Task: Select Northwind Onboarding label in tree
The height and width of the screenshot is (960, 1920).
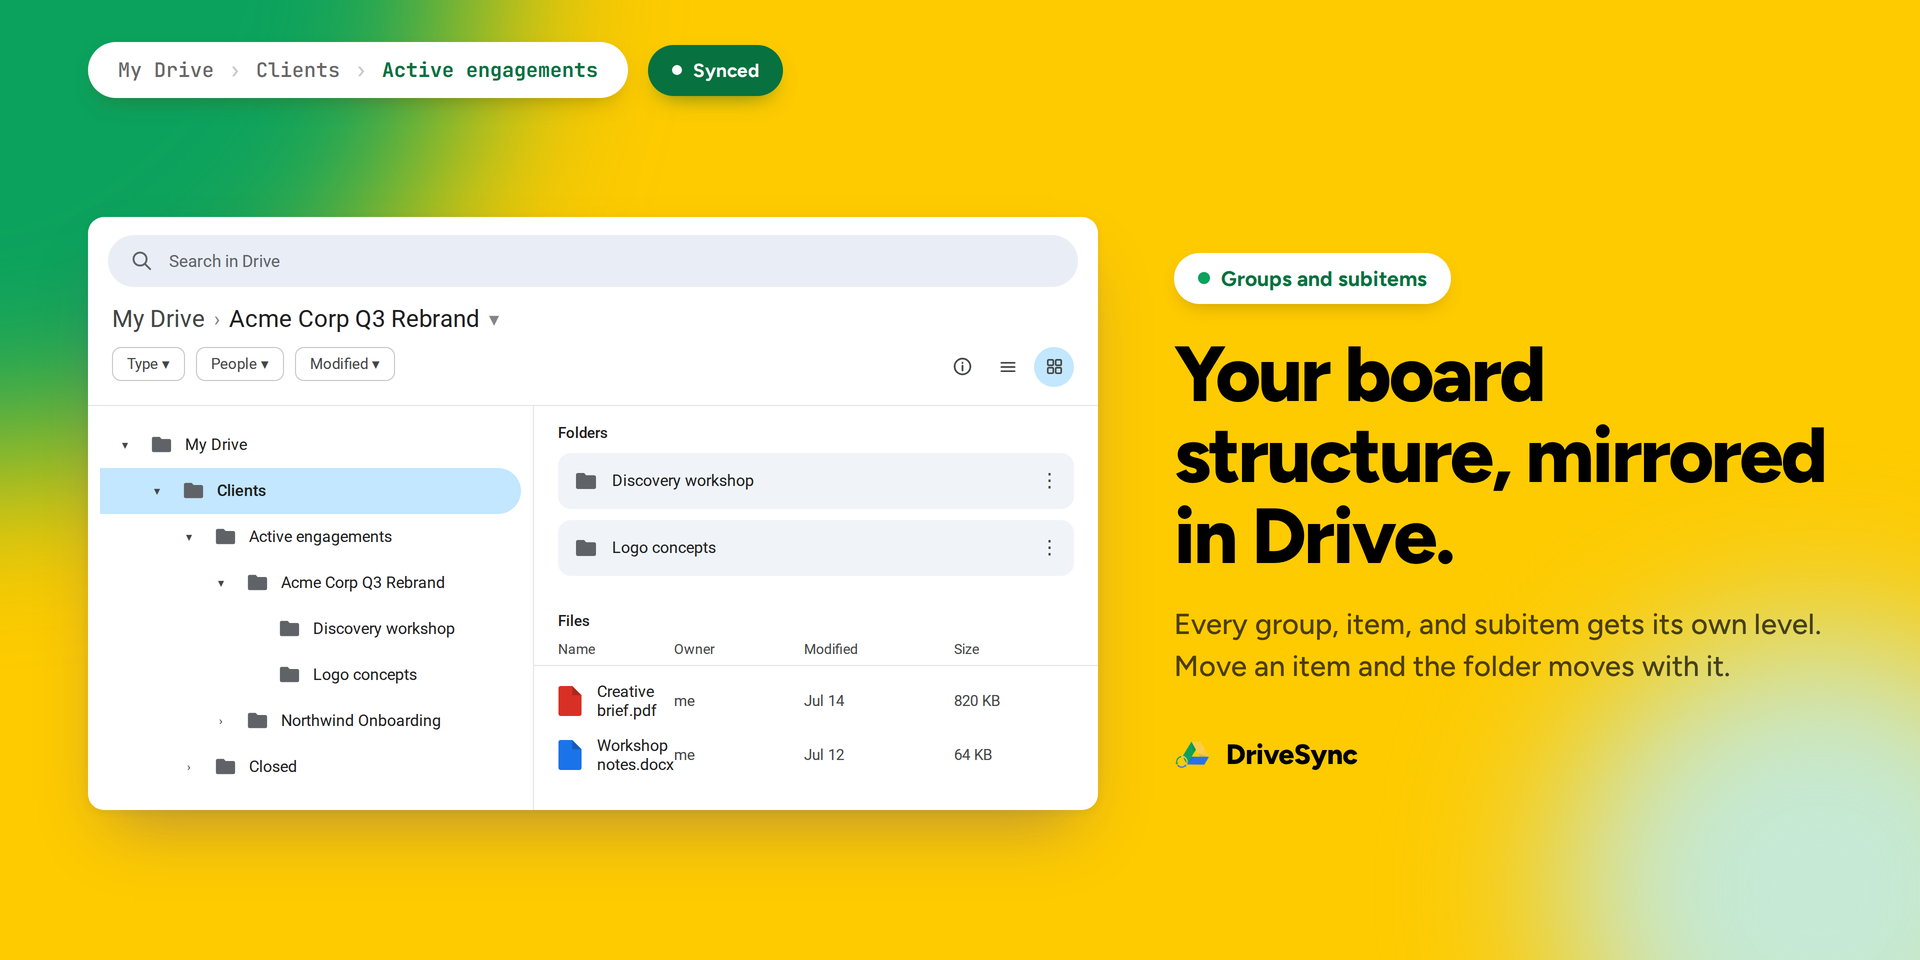Action: (x=361, y=720)
